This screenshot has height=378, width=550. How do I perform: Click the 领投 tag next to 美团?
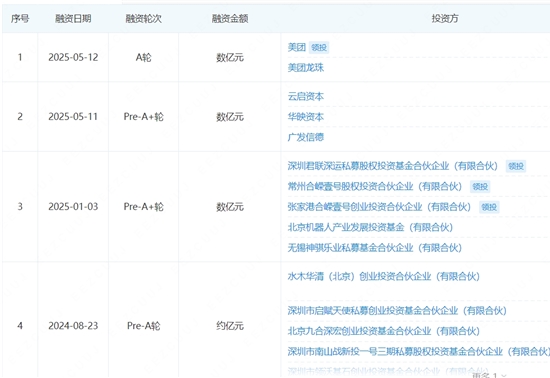pos(319,47)
